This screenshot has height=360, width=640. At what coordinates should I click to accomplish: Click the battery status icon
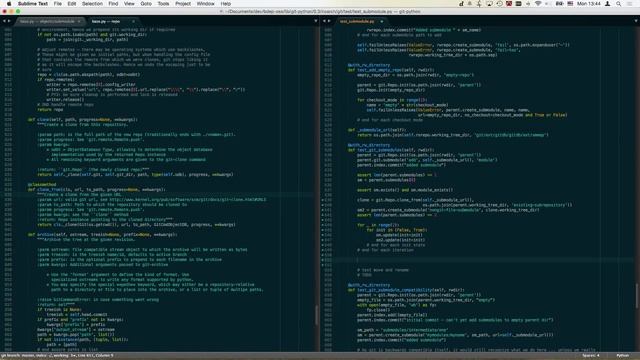pyautogui.click(x=559, y=4)
